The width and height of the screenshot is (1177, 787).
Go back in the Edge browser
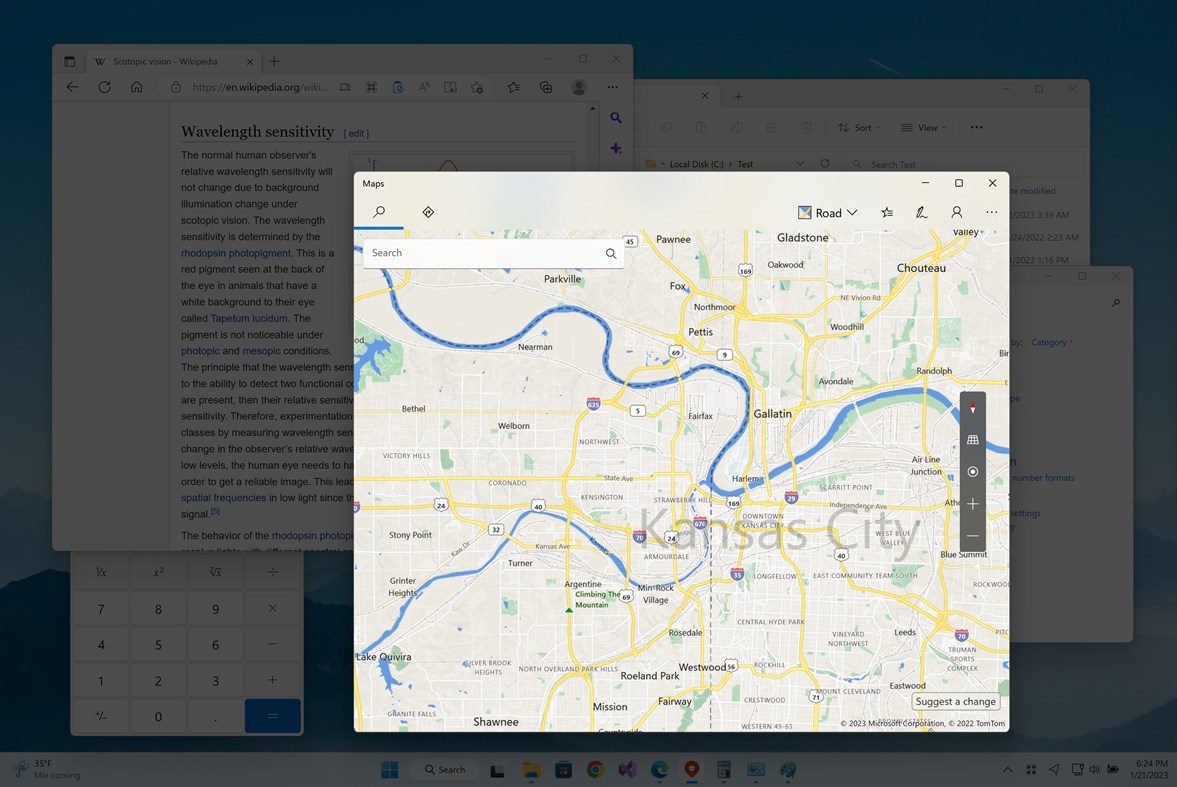click(x=72, y=87)
